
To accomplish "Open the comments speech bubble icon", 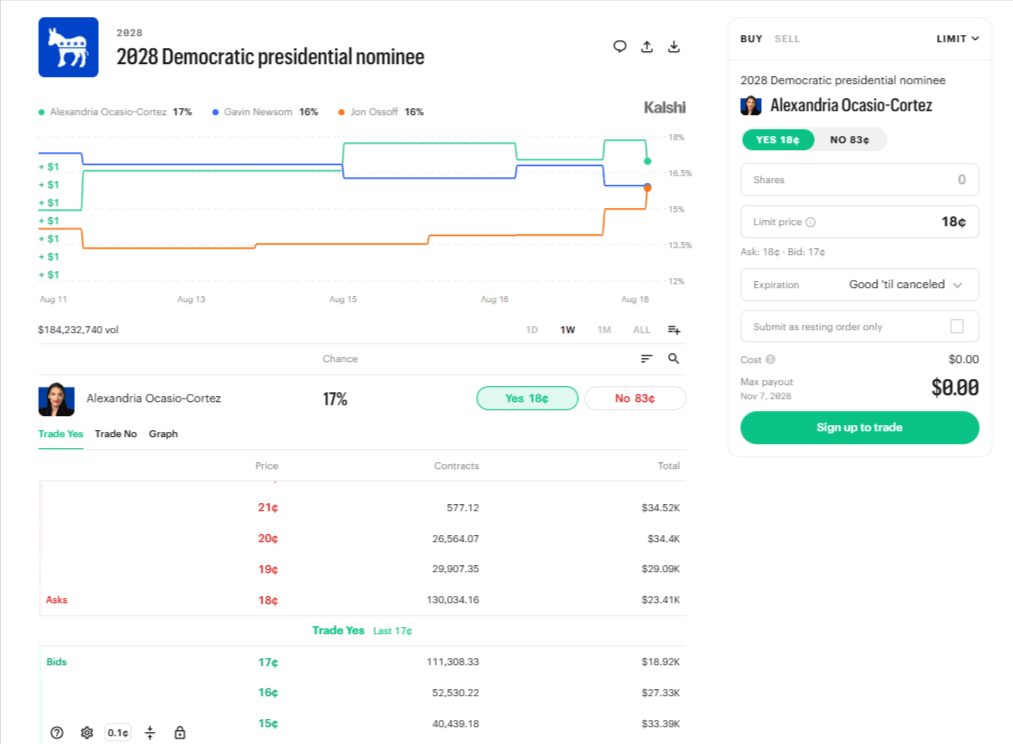I will 620,46.
